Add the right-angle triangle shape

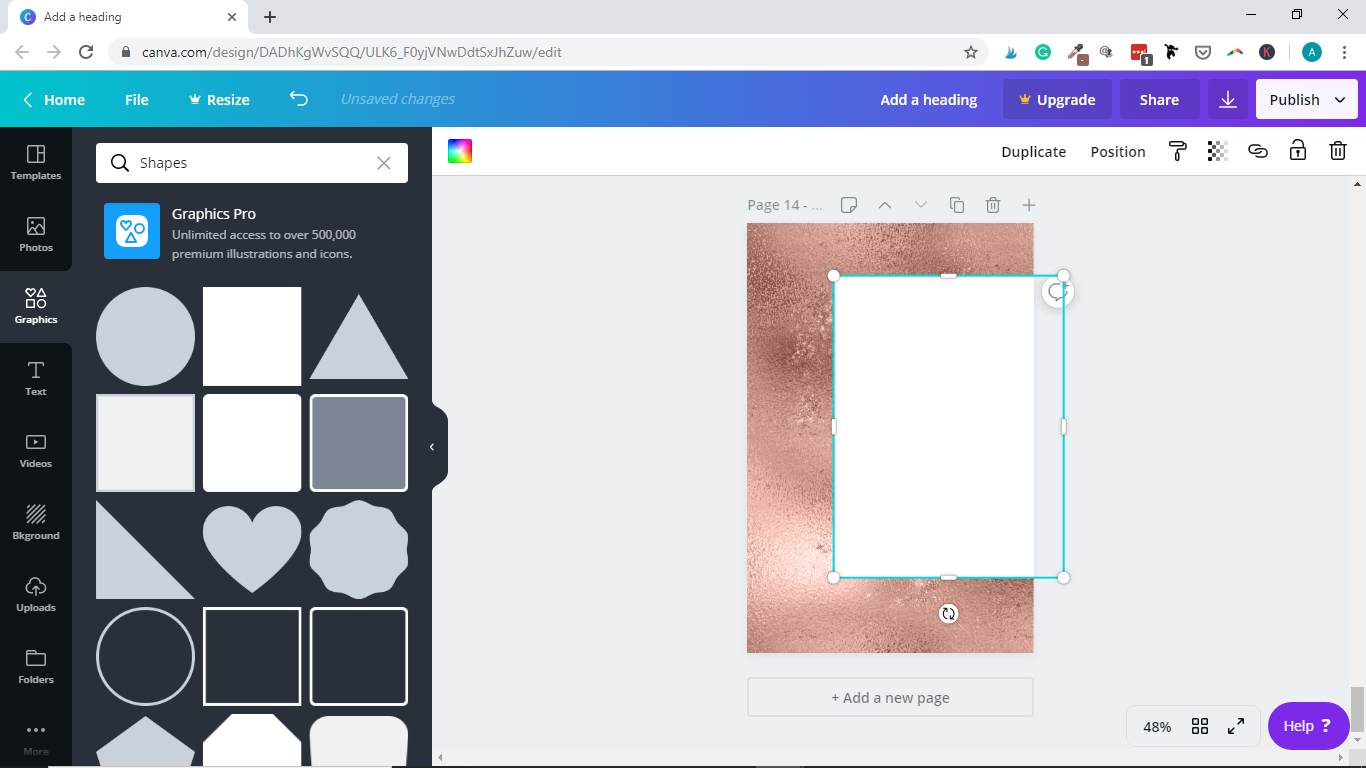click(x=145, y=550)
